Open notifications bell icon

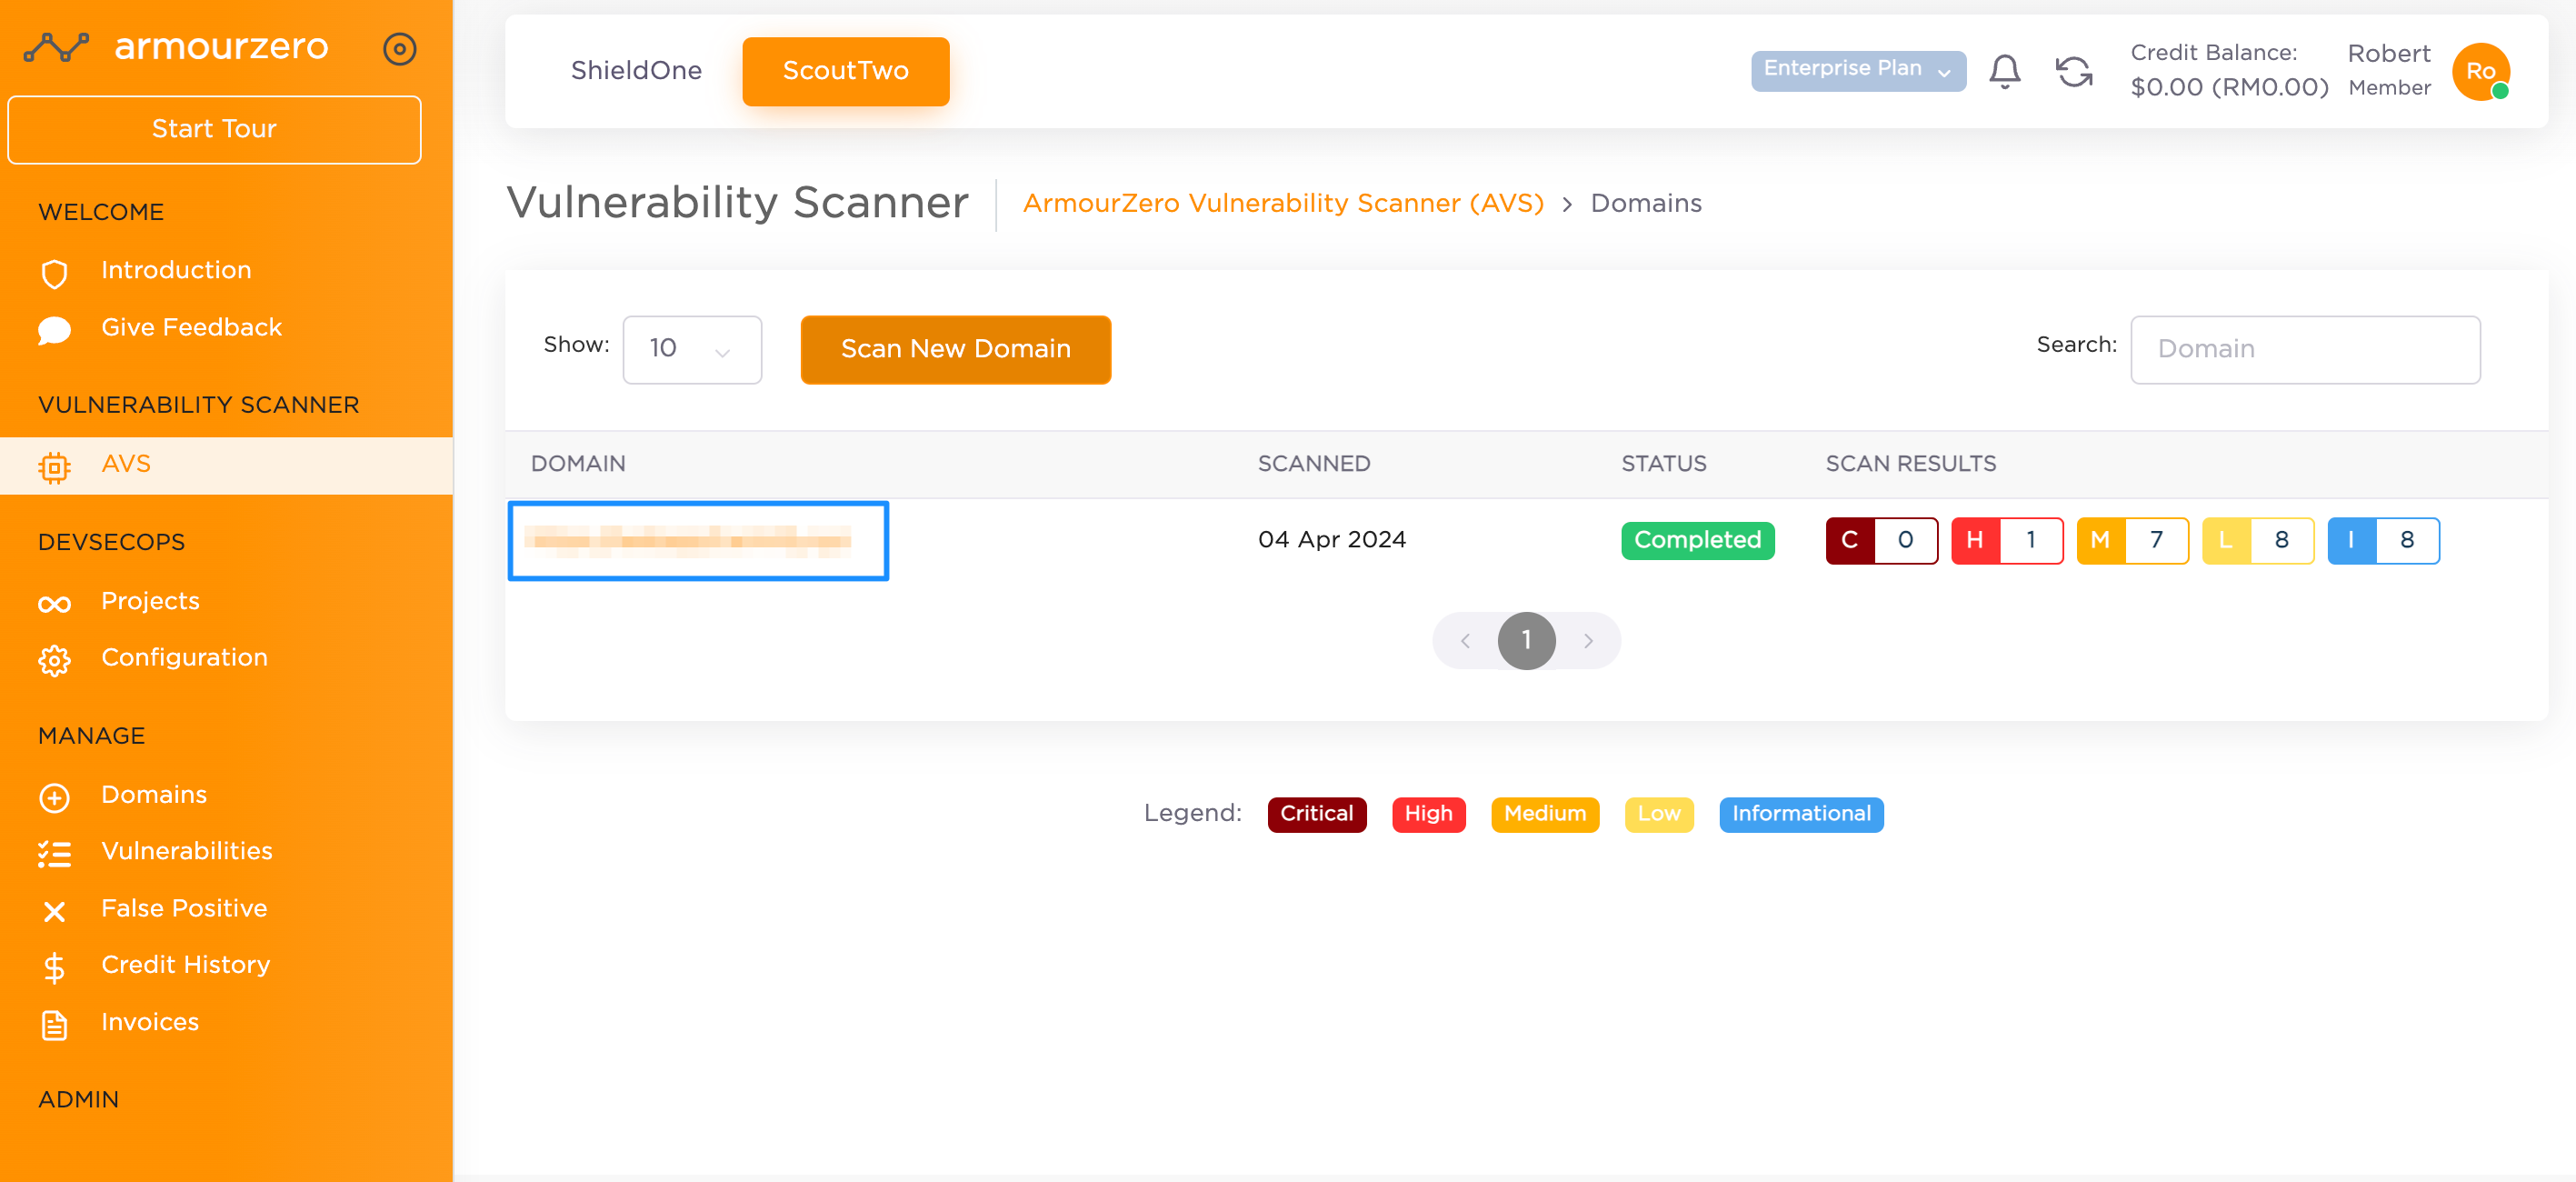click(x=2004, y=71)
